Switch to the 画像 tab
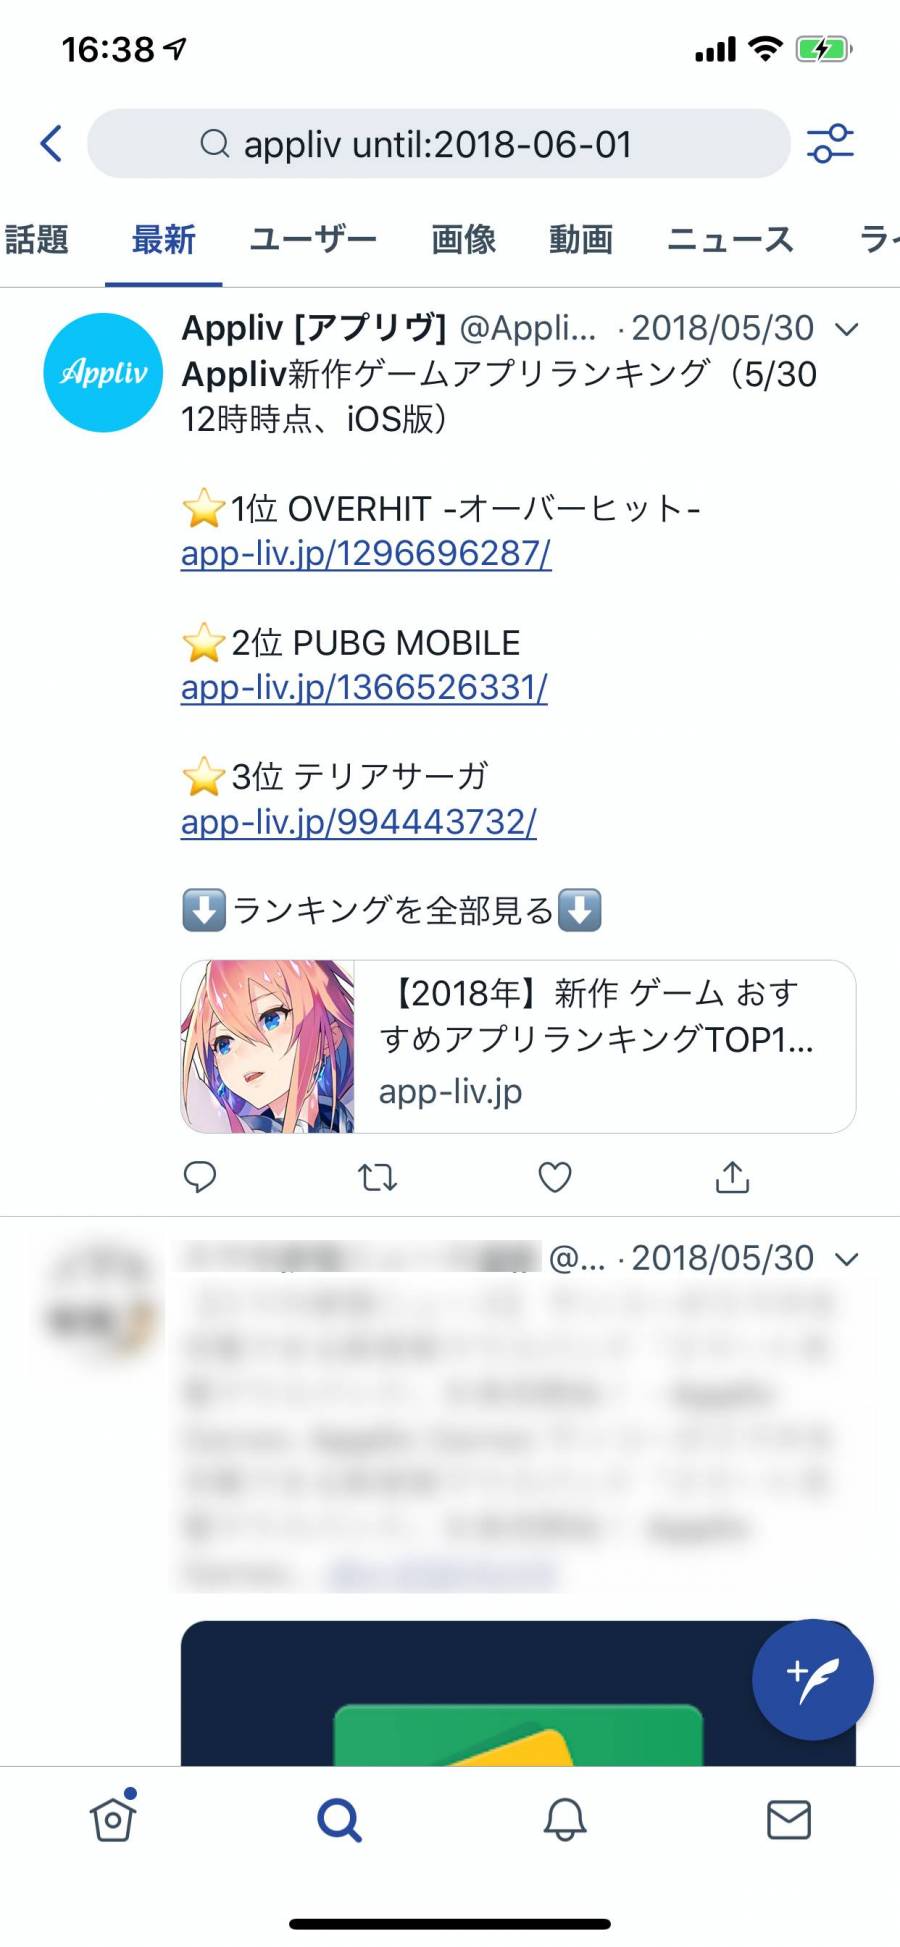 (464, 240)
